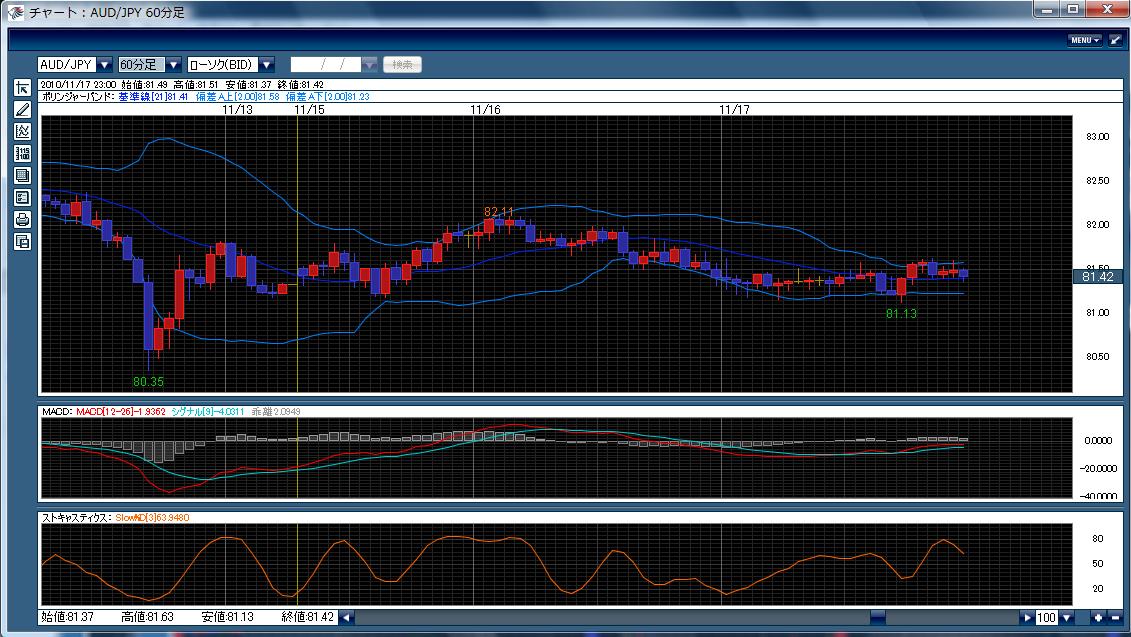Click the detach window arrow icon
Viewport: 1131px width, 637px height.
1115,40
